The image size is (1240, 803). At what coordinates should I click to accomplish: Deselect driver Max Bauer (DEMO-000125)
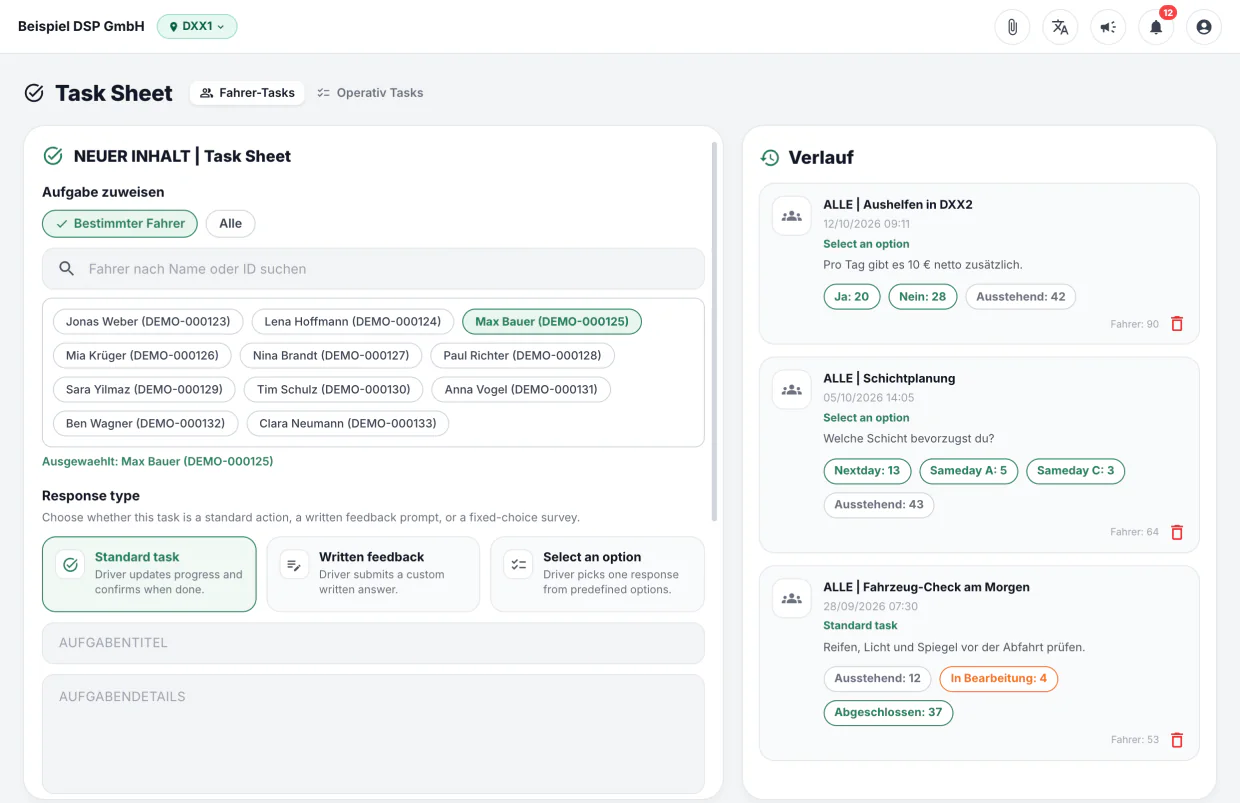tap(552, 321)
